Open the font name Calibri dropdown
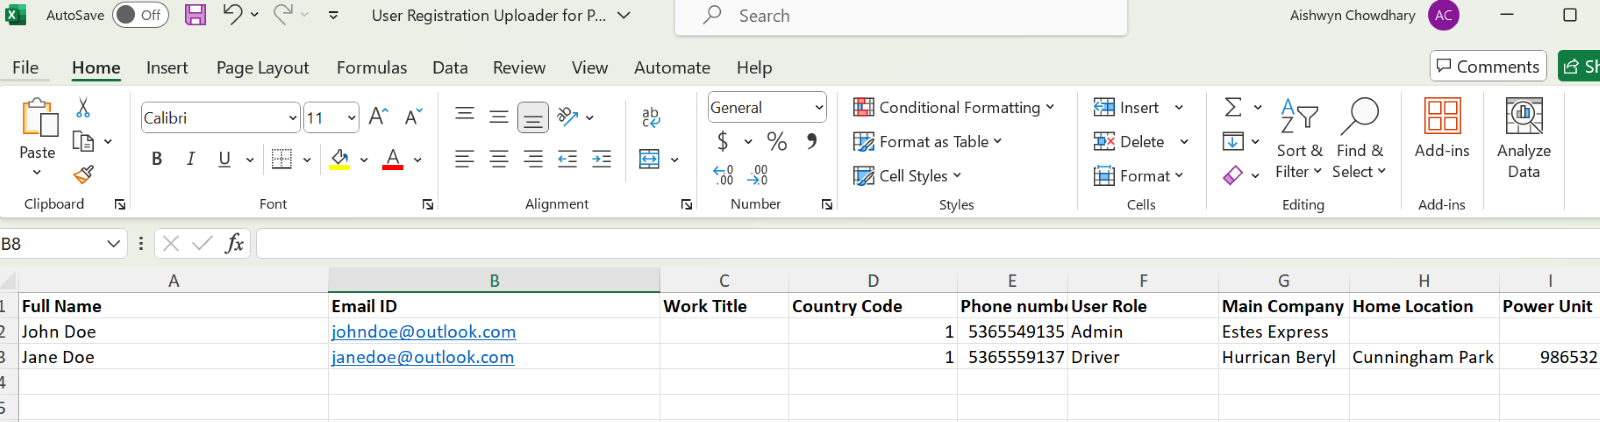This screenshot has width=1600, height=422. (292, 118)
